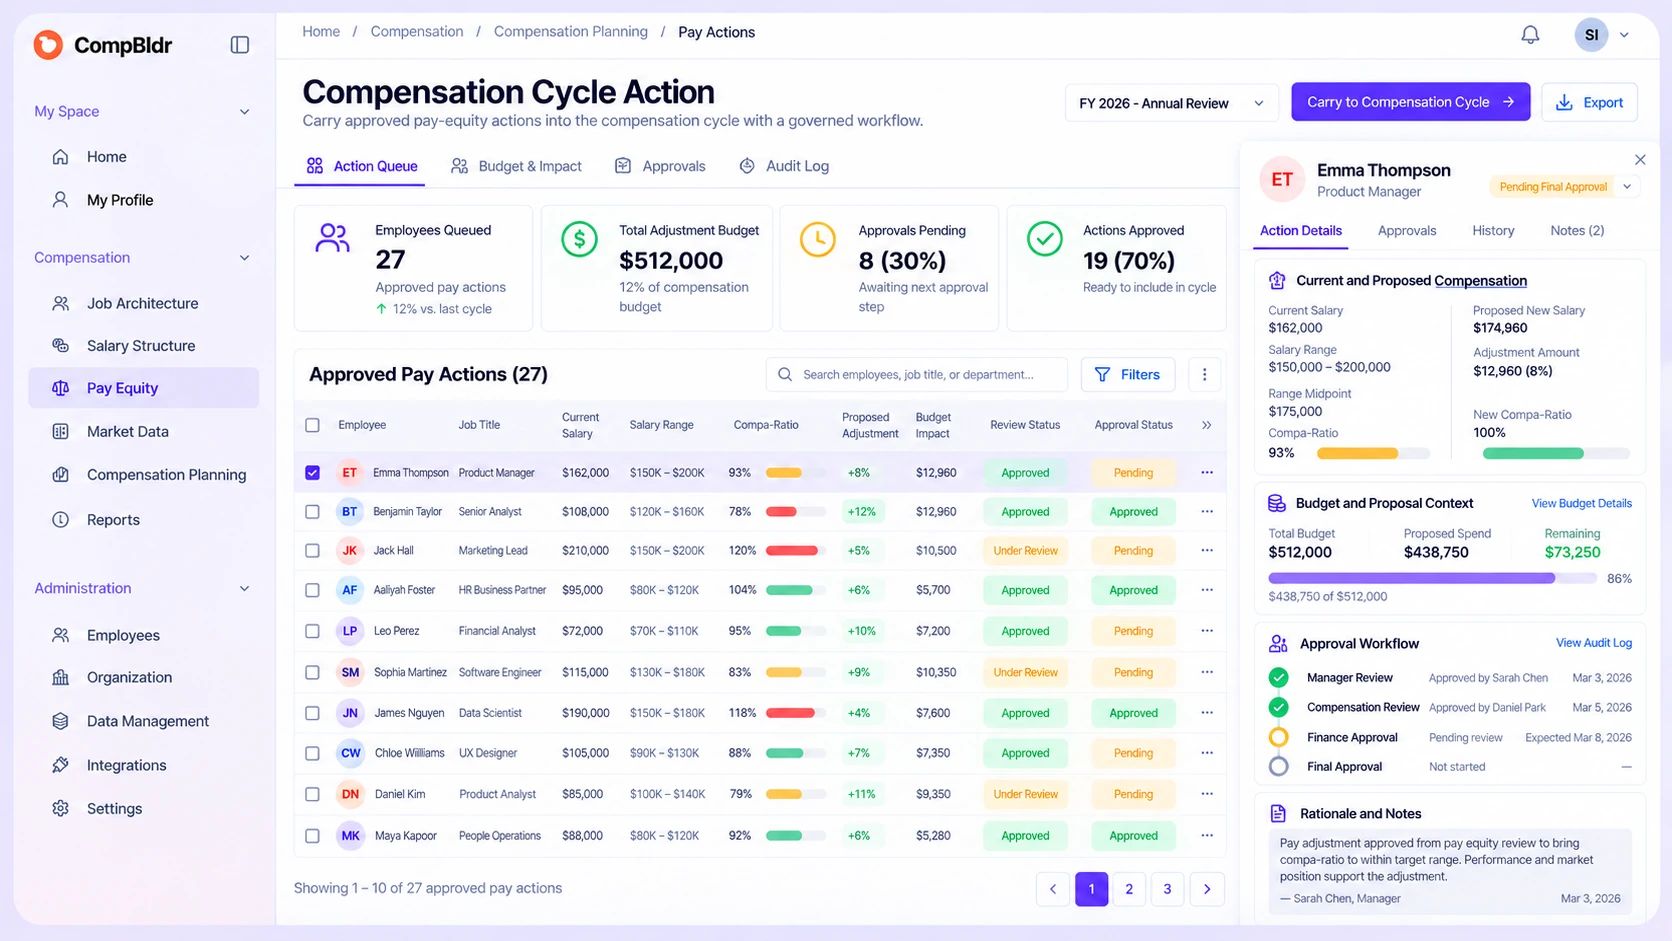Viewport: 1672px width, 941px height.
Task: Open the SI user account menu chevron
Action: (1624, 35)
